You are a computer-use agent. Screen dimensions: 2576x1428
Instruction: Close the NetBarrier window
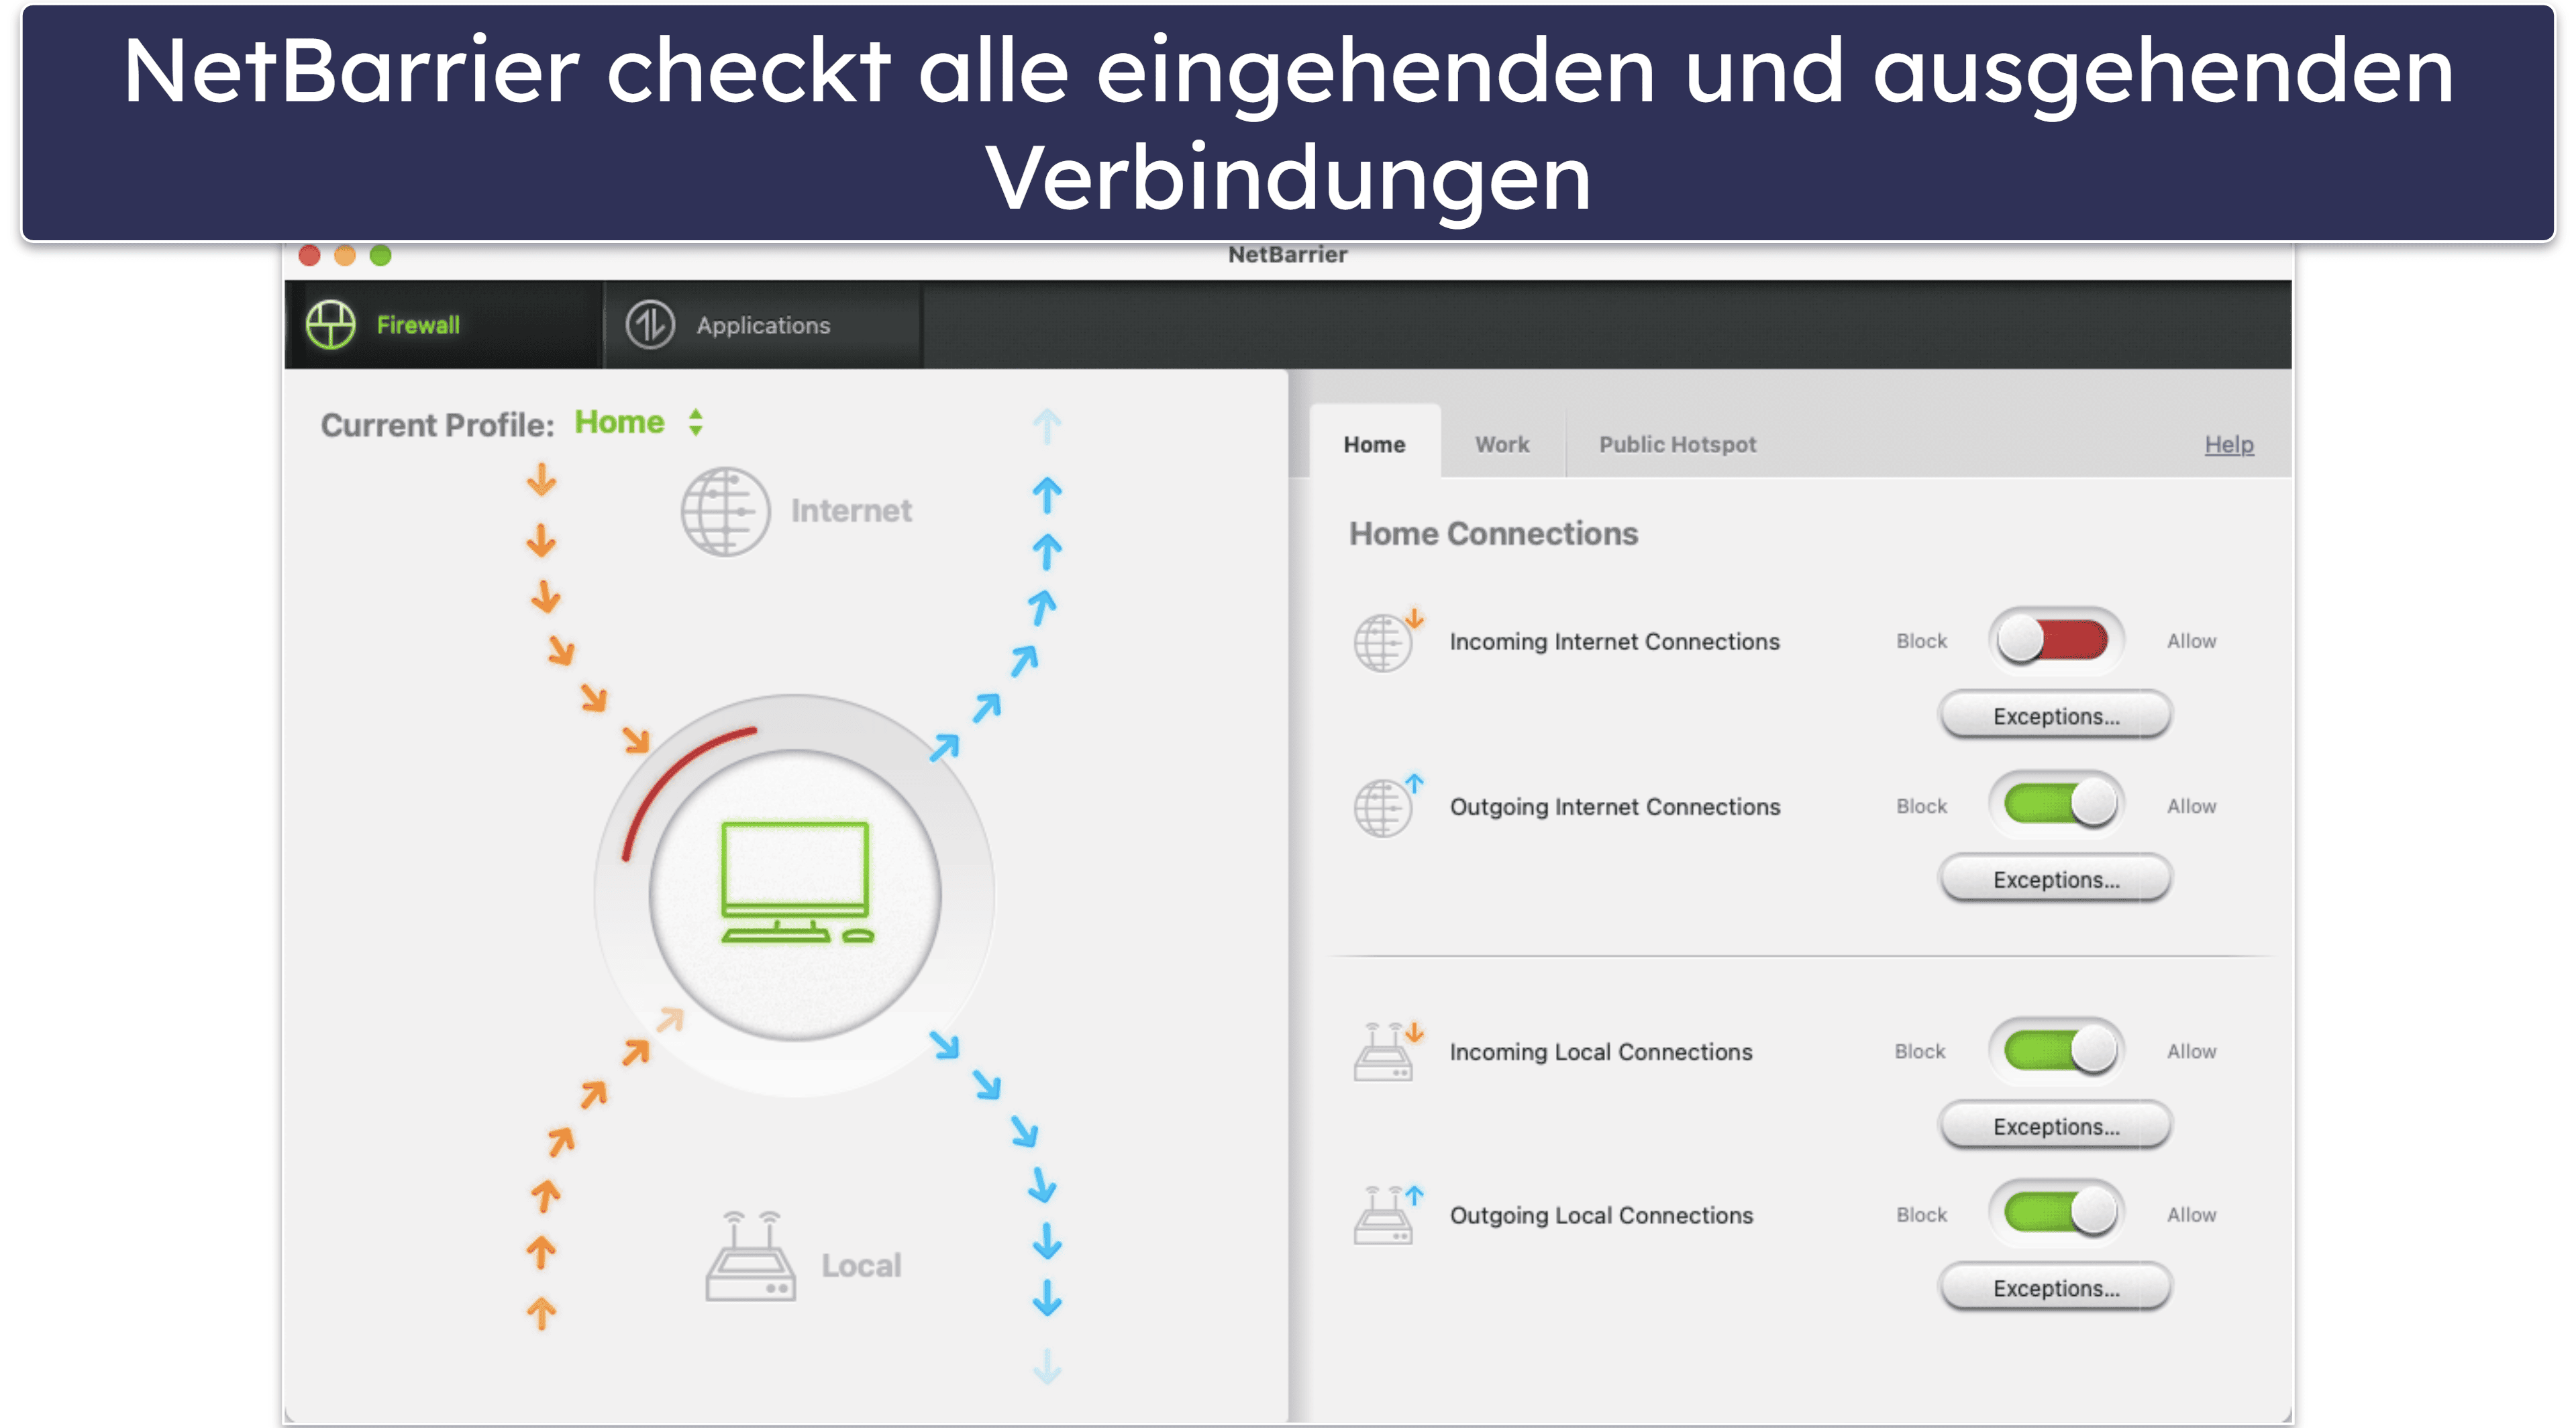[x=309, y=255]
